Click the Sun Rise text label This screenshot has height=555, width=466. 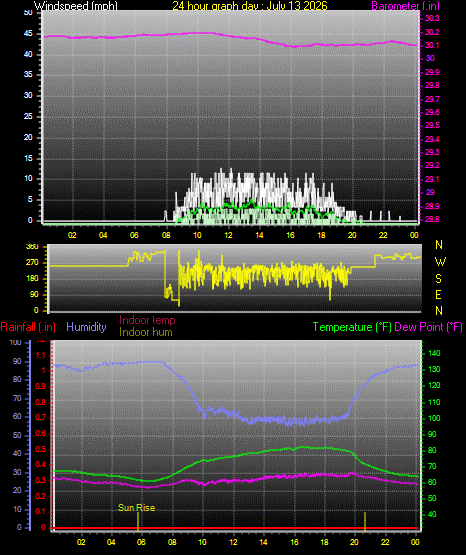137,508
